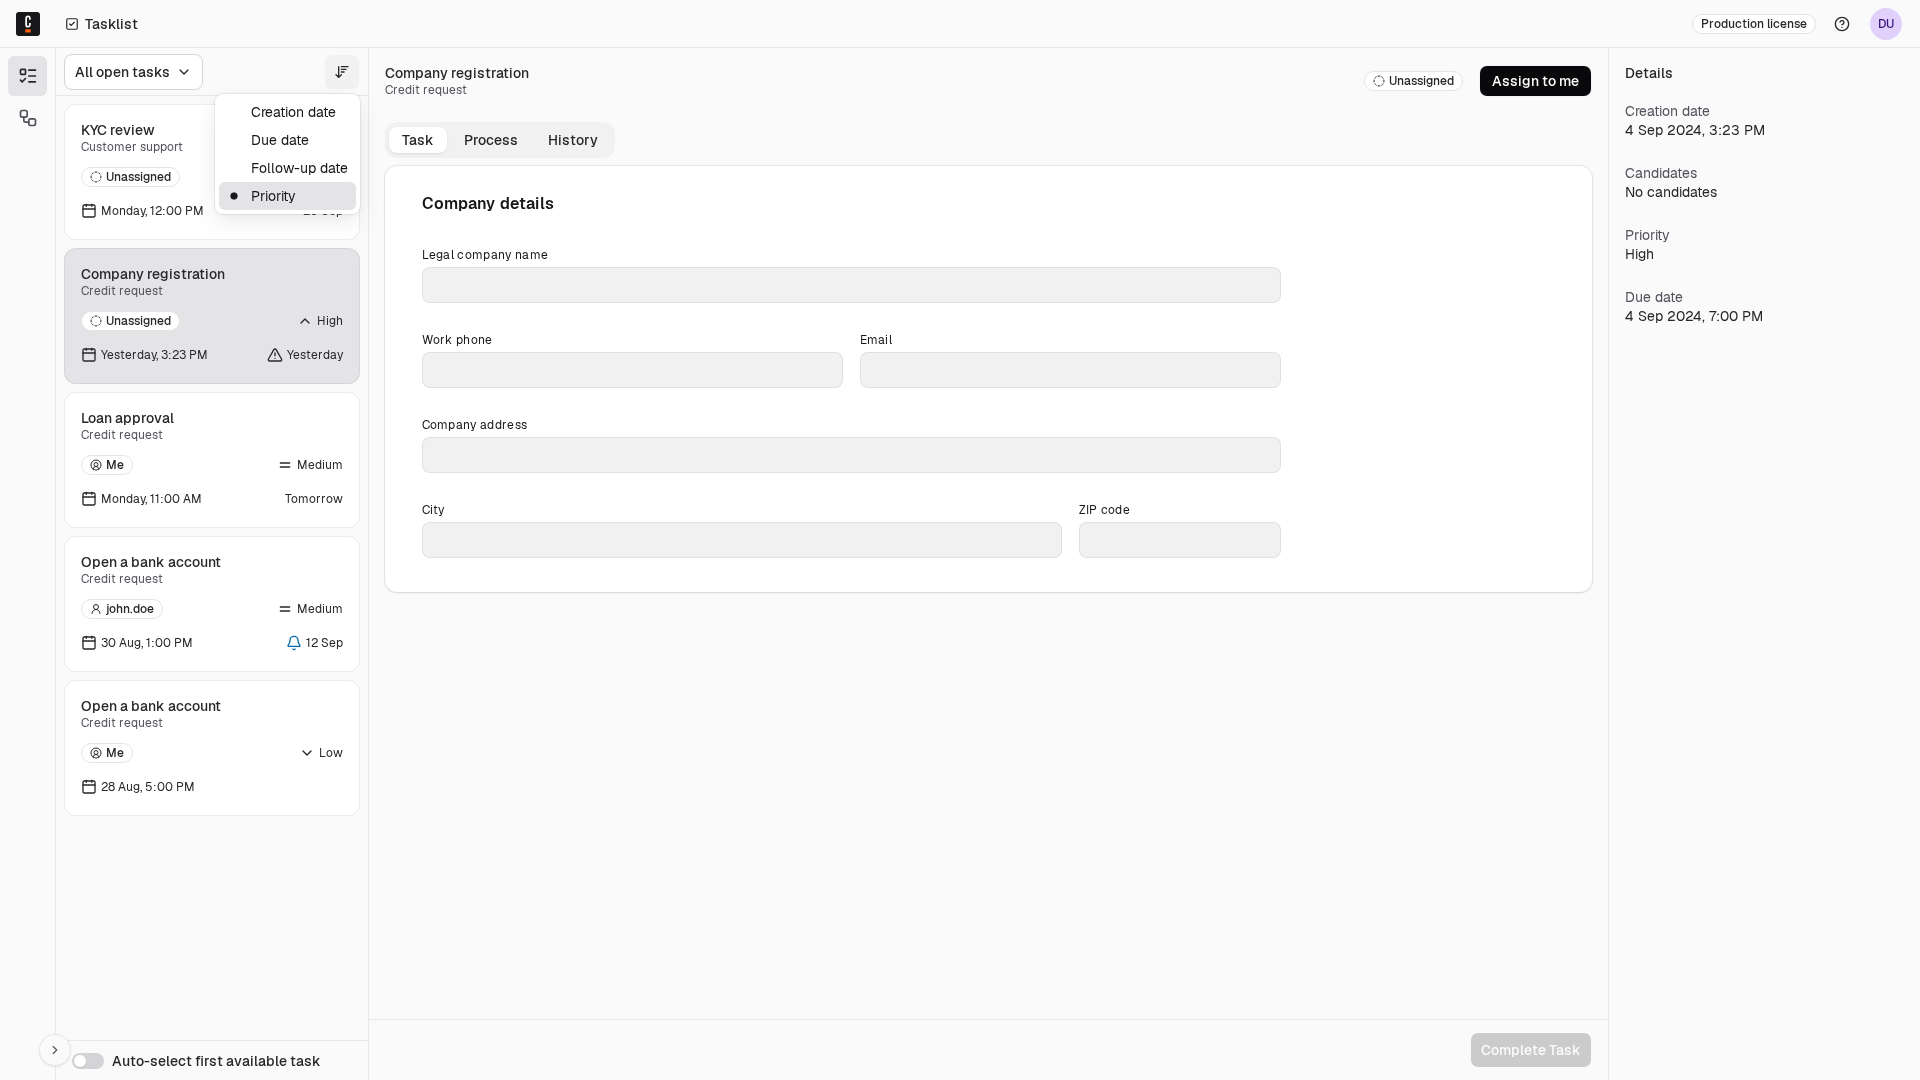
Task: Switch to the History tab
Action: (x=573, y=140)
